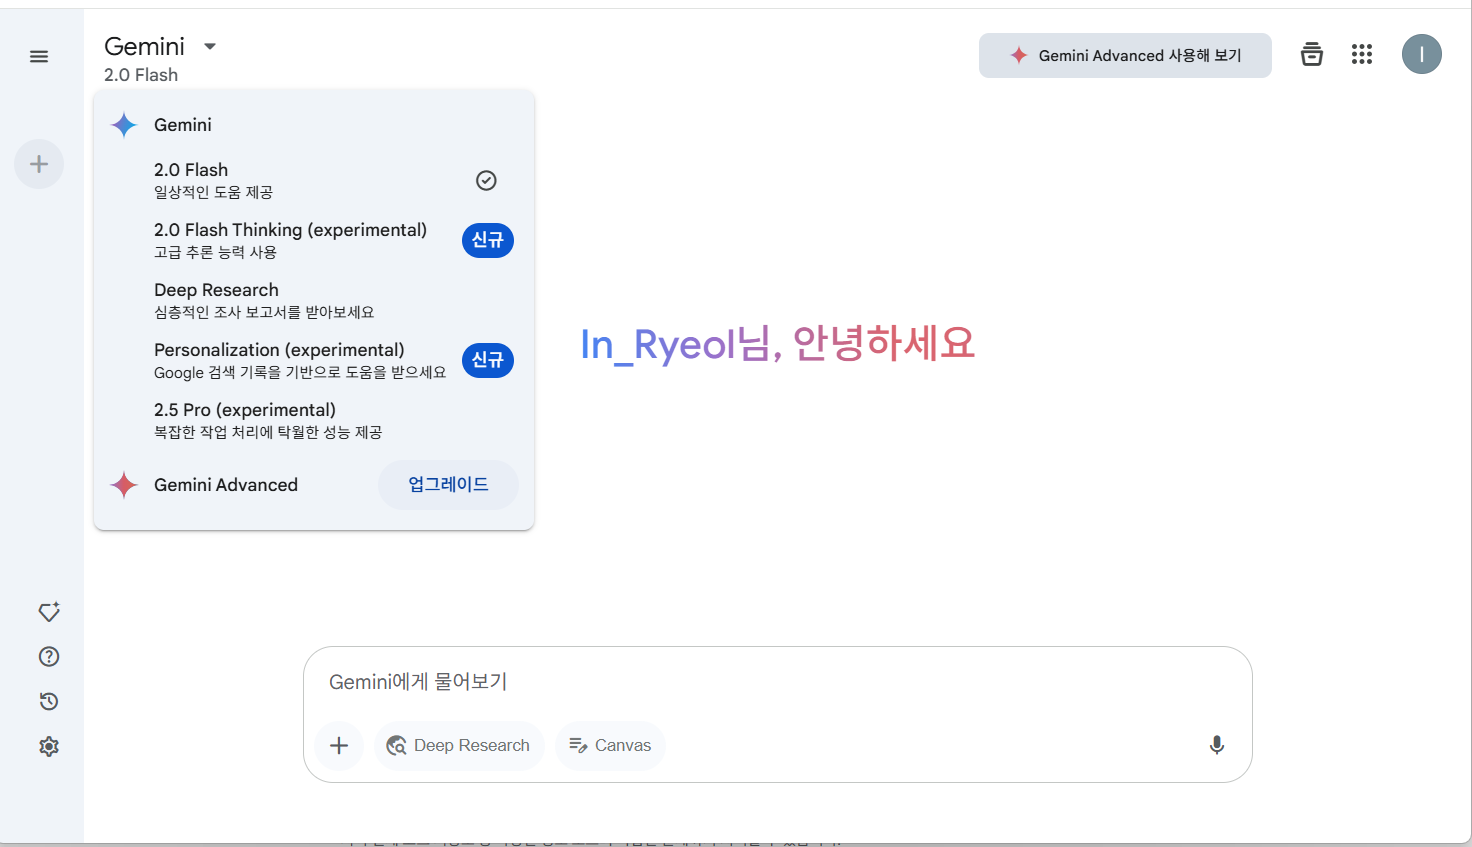Click the stacked tray icon beside apps grid
This screenshot has width=1472, height=847.
[x=1311, y=54]
